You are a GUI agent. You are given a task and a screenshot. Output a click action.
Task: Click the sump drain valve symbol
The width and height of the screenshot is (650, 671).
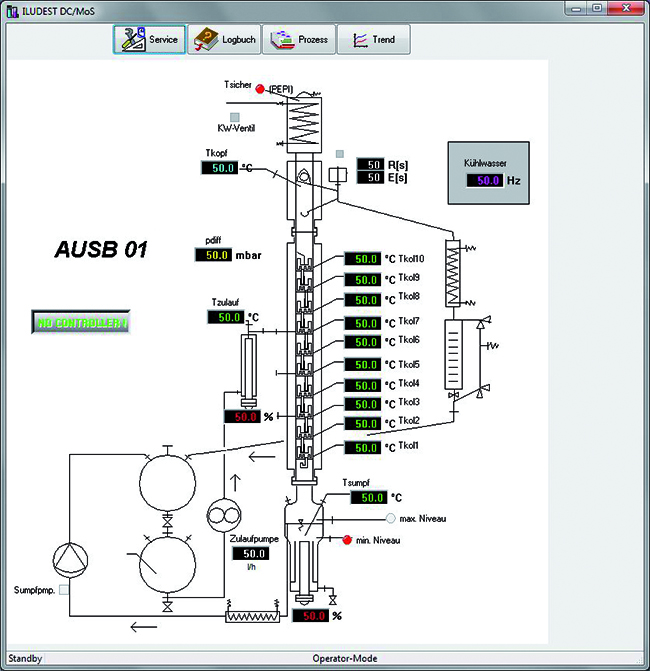pyautogui.click(x=332, y=600)
